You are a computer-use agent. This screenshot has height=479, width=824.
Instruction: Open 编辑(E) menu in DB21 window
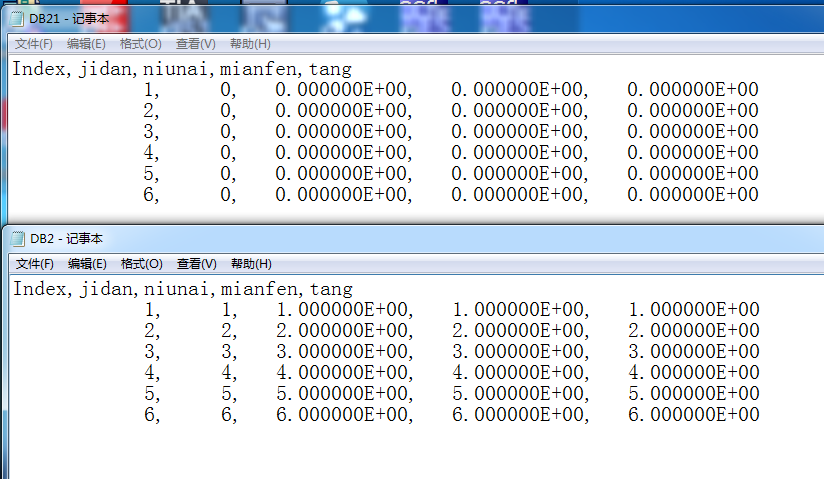(x=86, y=44)
